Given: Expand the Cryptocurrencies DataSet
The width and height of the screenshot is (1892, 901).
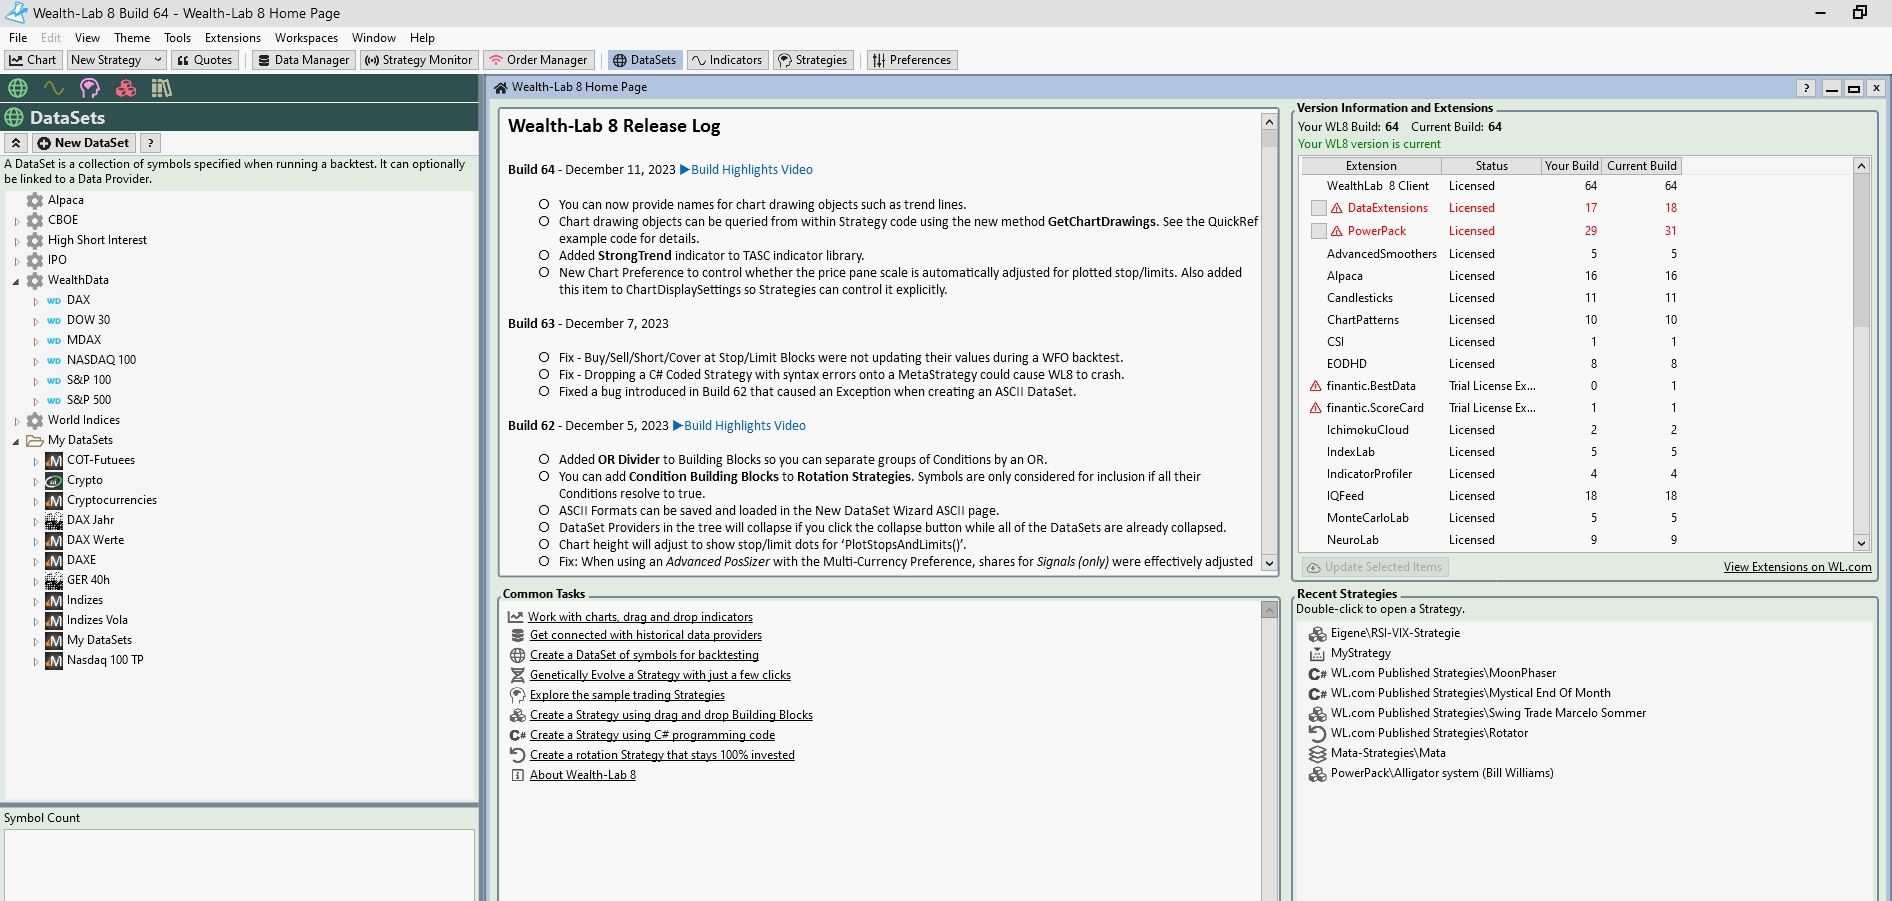Looking at the screenshot, I should (x=36, y=501).
